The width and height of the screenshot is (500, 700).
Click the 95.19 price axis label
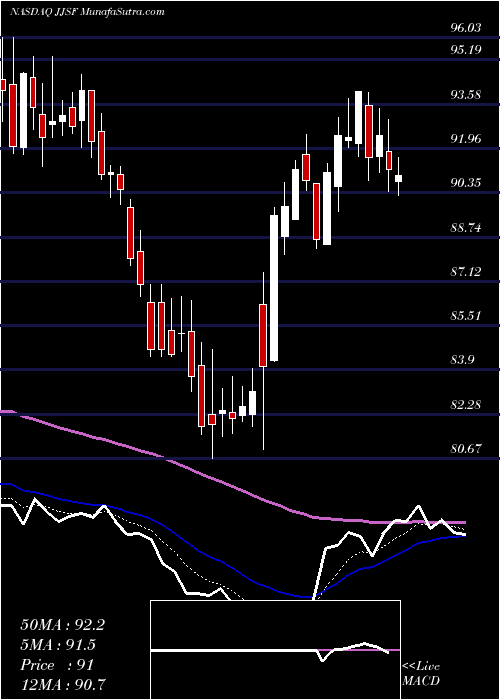[466, 49]
